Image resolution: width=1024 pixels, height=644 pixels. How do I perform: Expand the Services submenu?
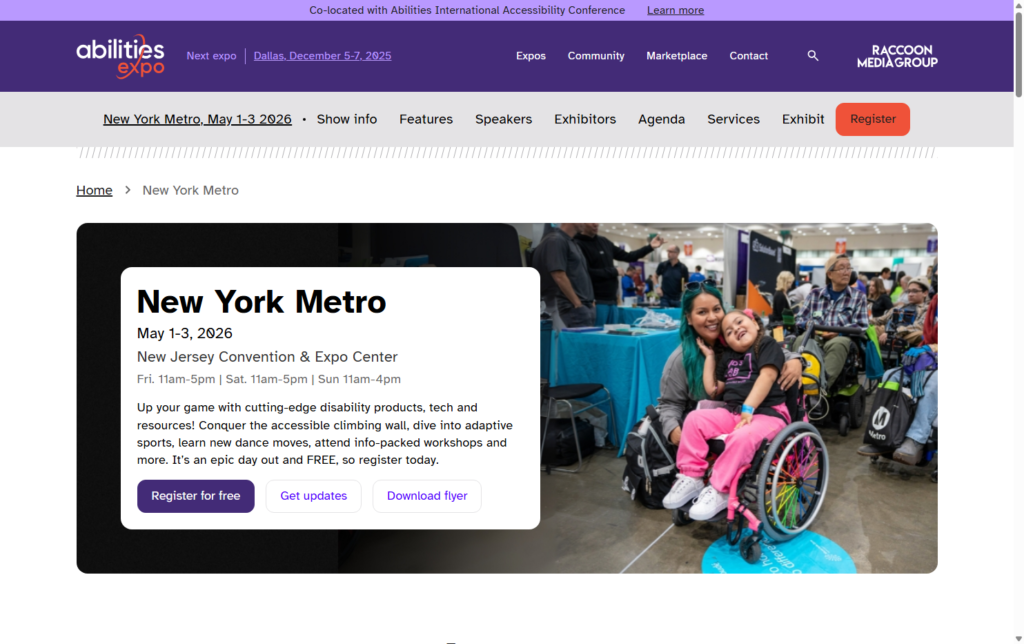[x=733, y=120]
